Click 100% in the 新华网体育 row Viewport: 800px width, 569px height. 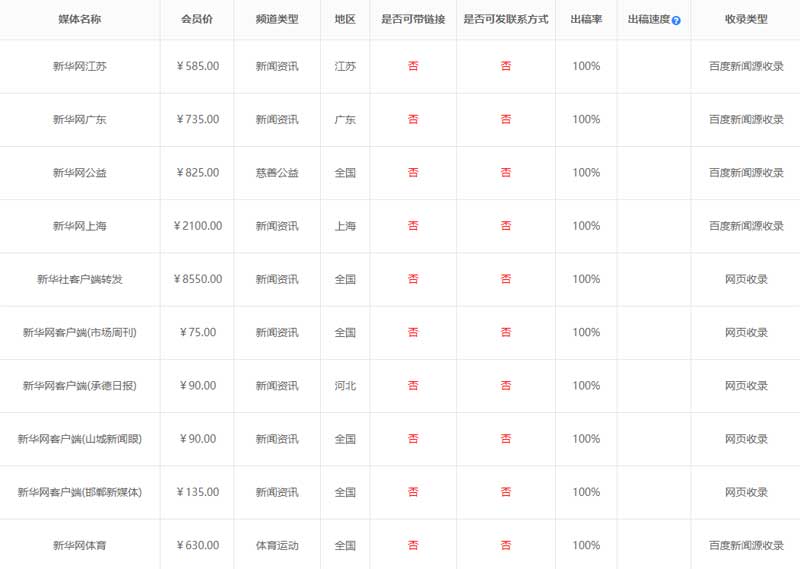[x=586, y=546]
